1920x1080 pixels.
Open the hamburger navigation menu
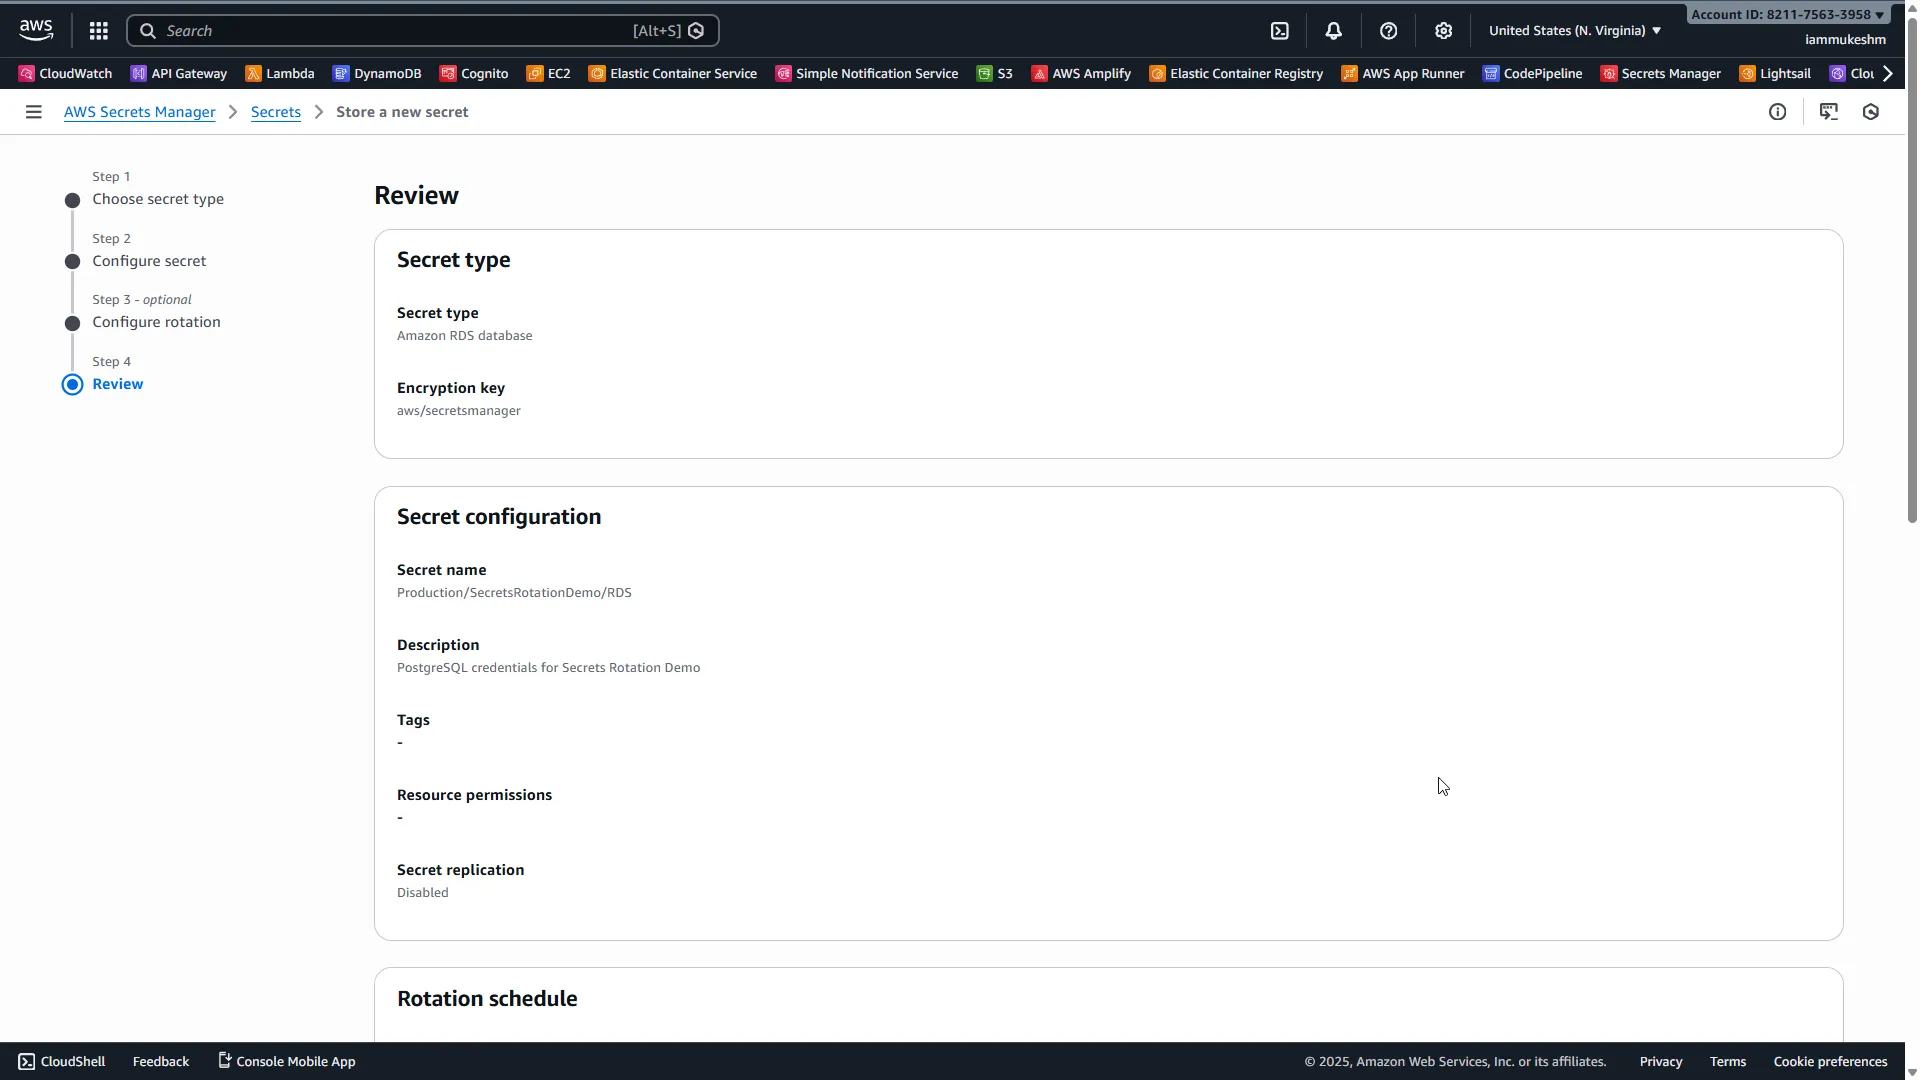click(x=33, y=112)
